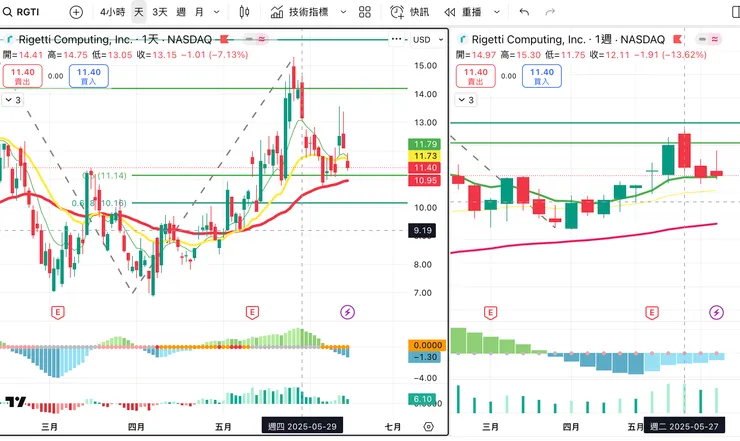The height and width of the screenshot is (441, 740).
Task: Expand dropdown arrow next to 重播
Action: tap(496, 12)
